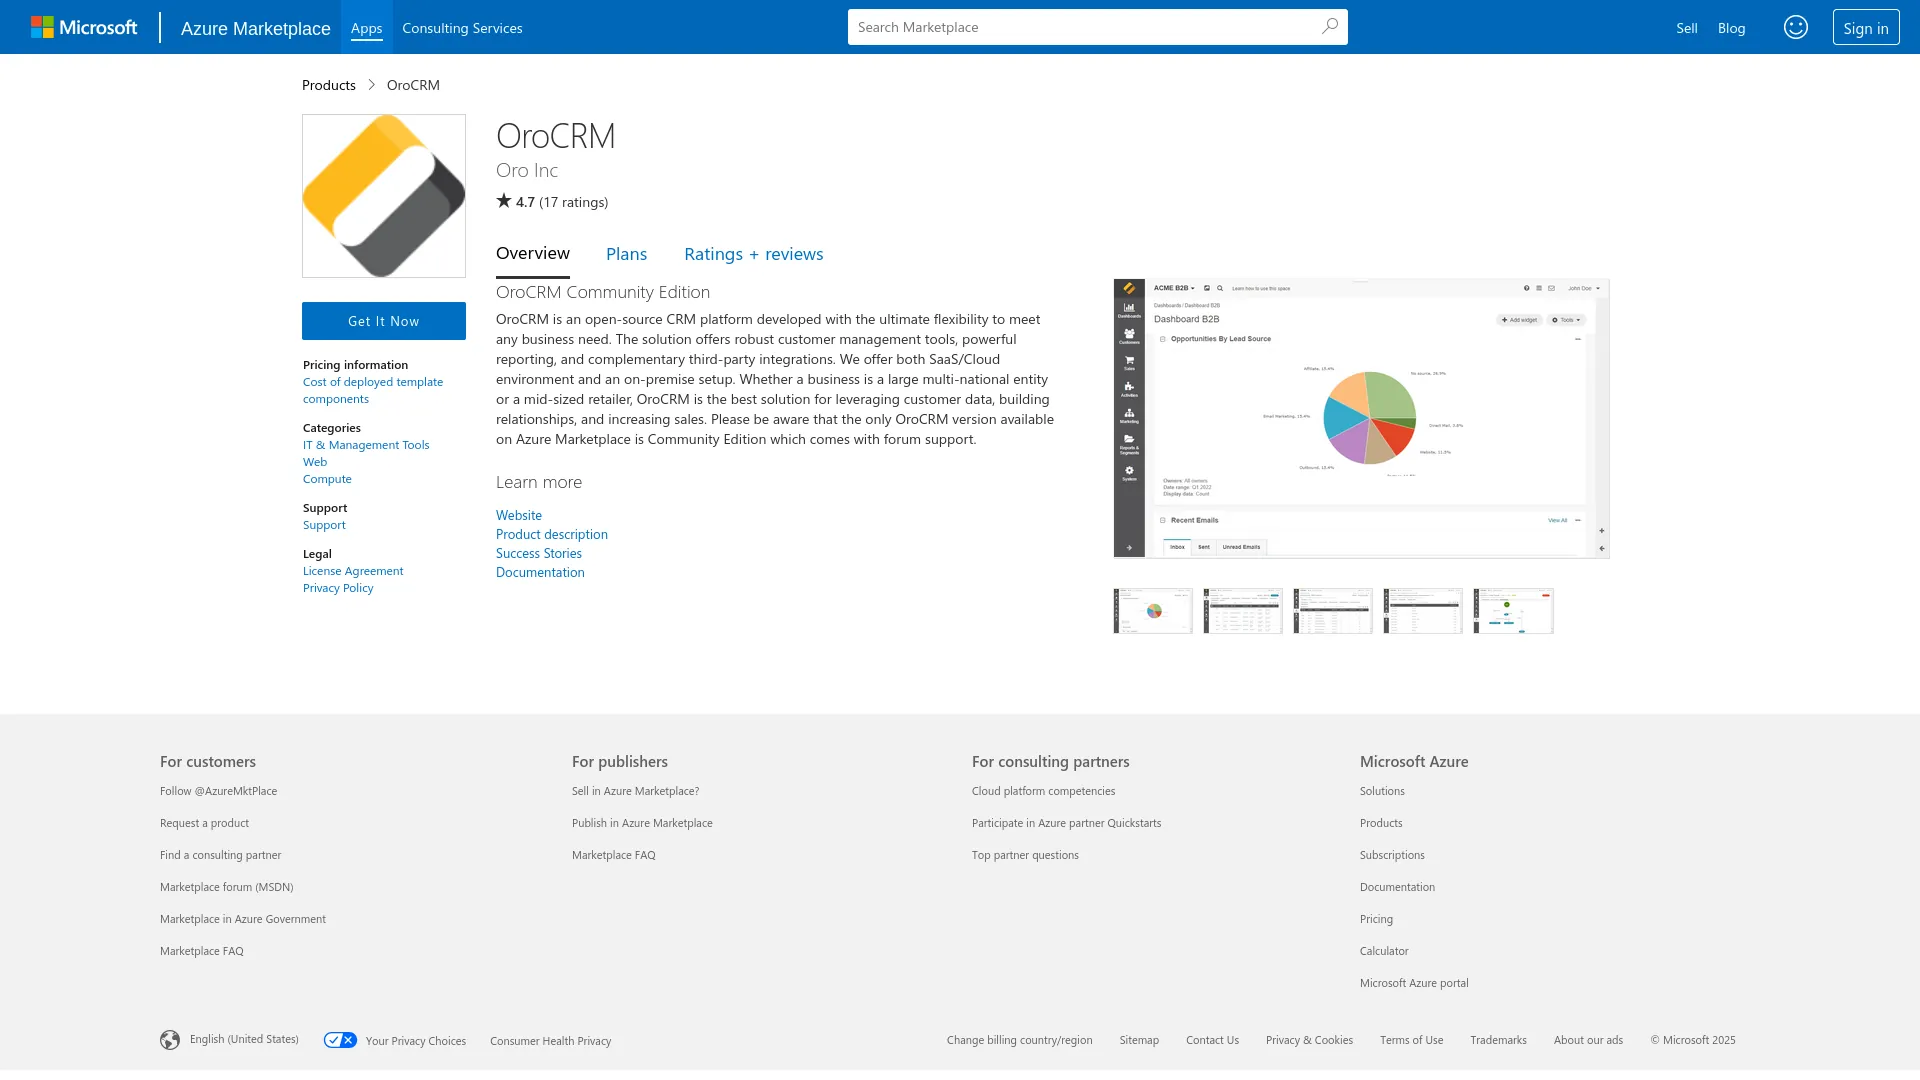Open Success Stories link
The image size is (1920, 1080).
pyautogui.click(x=539, y=553)
